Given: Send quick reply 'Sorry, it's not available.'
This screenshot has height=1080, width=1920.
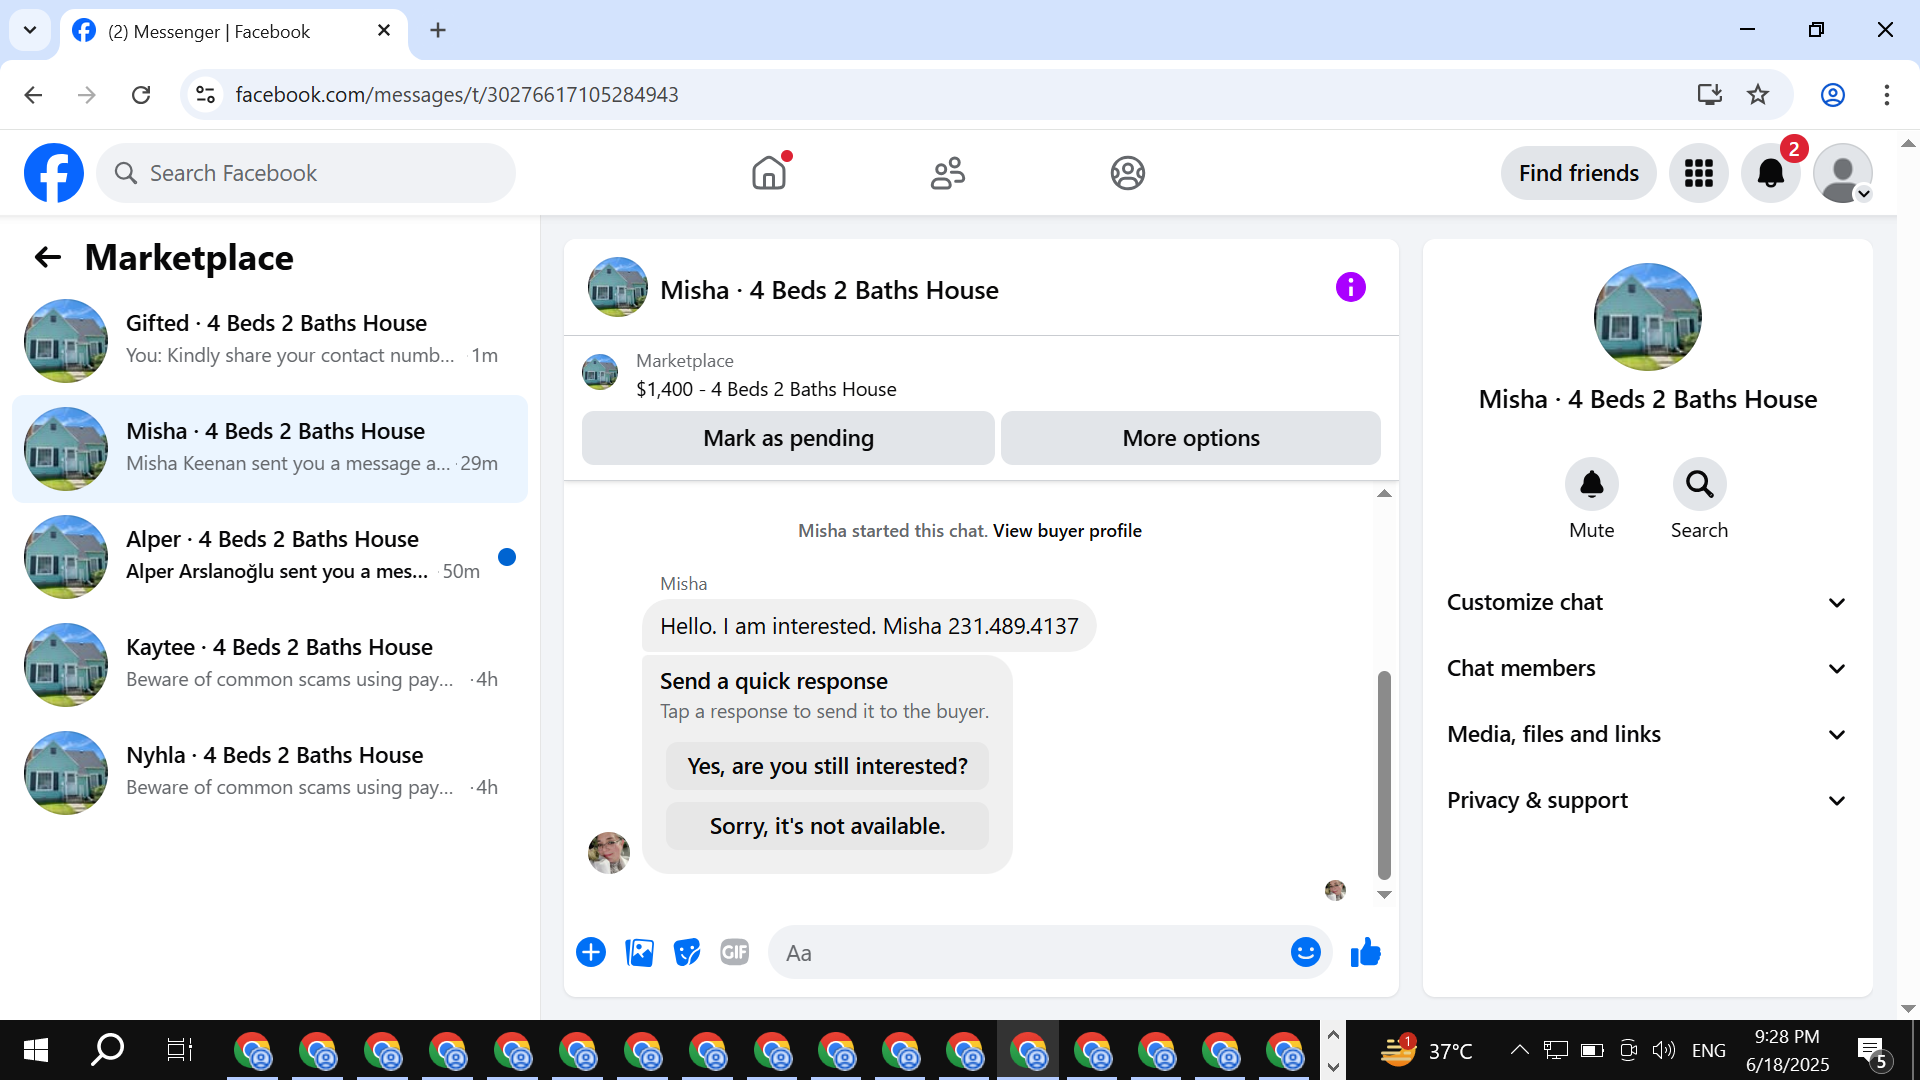Looking at the screenshot, I should click(x=827, y=826).
